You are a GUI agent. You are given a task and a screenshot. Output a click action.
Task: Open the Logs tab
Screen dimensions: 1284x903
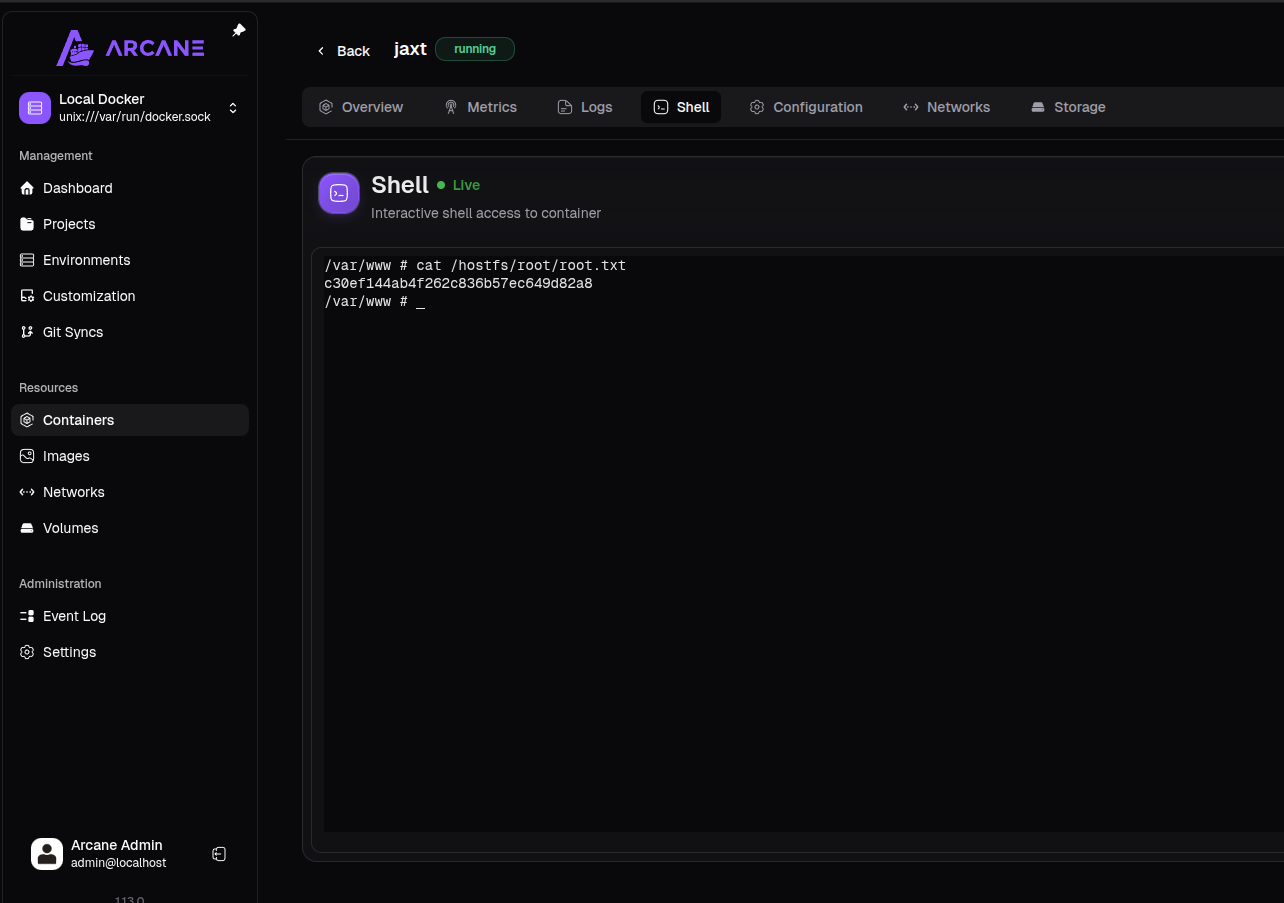[x=585, y=107]
